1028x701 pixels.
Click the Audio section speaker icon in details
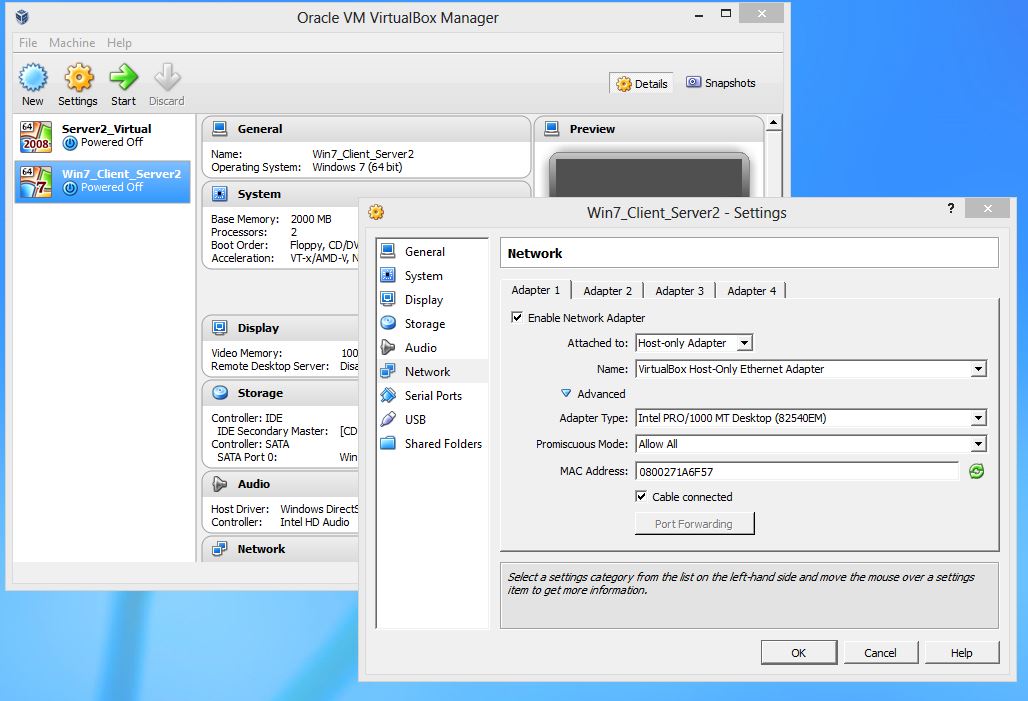220,483
